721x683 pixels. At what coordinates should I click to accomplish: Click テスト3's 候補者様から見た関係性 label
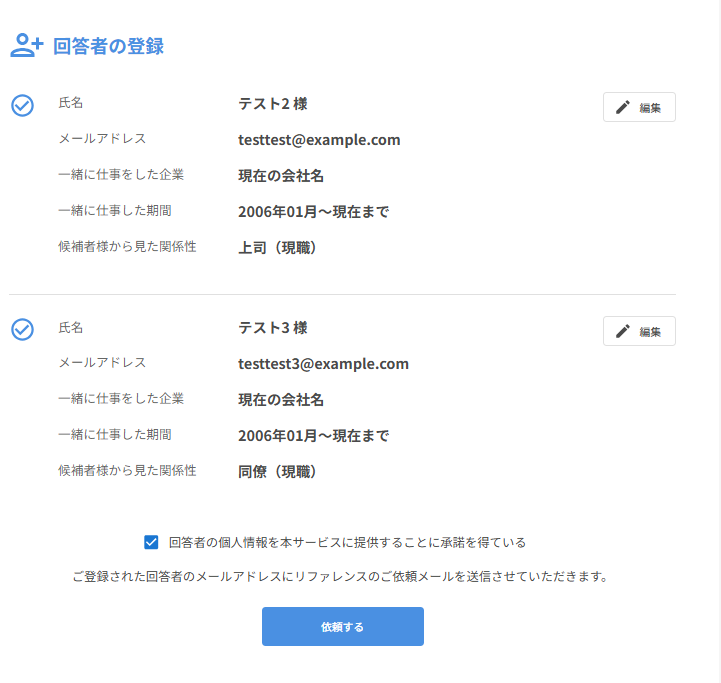coord(127,470)
